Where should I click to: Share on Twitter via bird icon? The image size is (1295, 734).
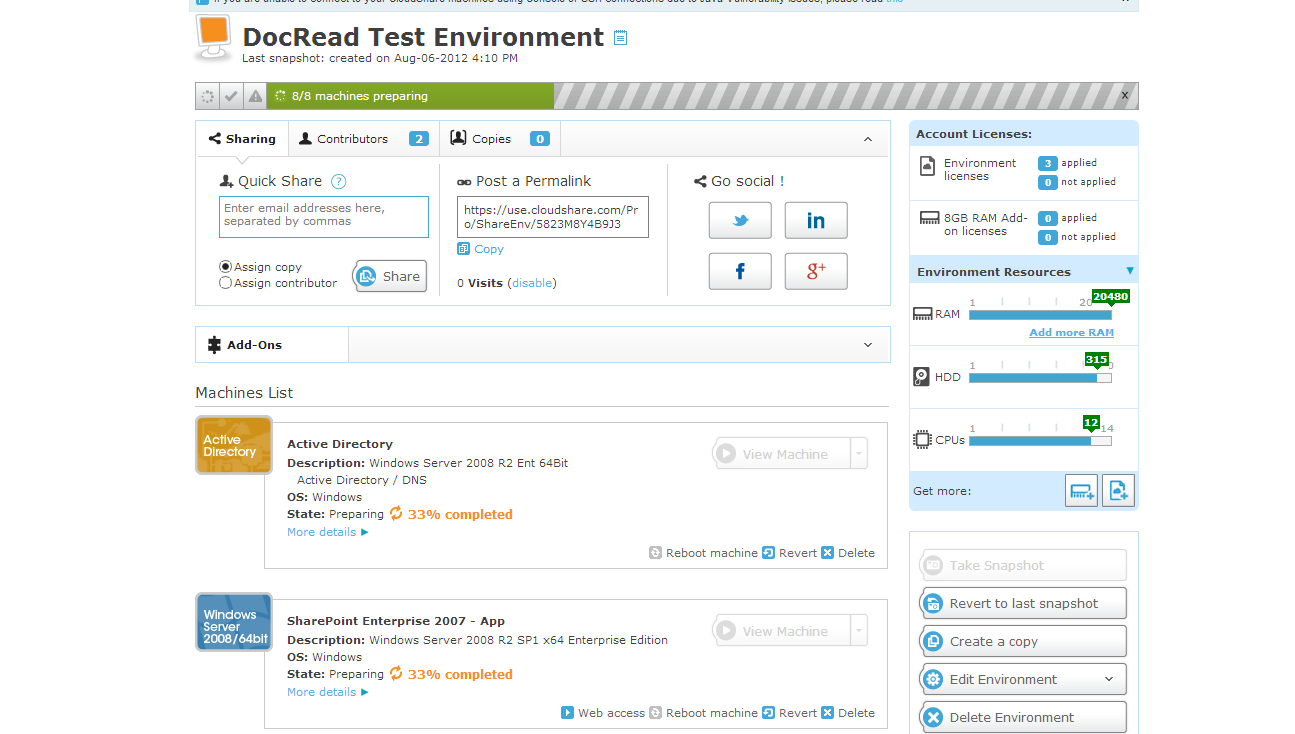[739, 221]
